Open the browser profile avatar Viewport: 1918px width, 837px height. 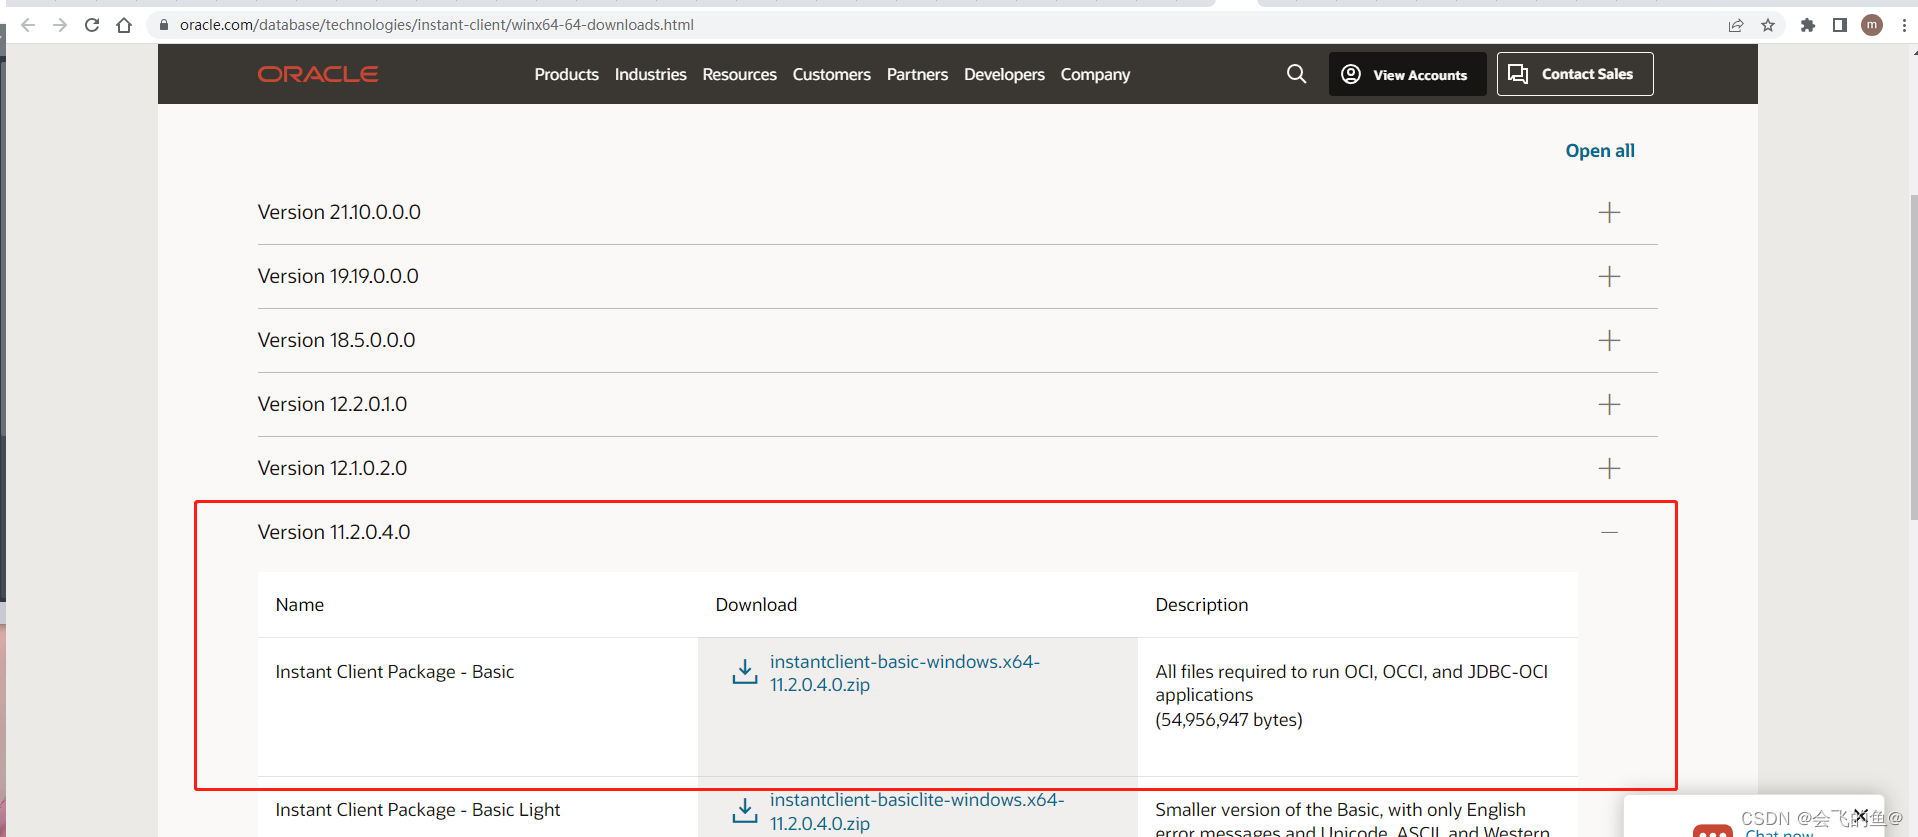1872,25
